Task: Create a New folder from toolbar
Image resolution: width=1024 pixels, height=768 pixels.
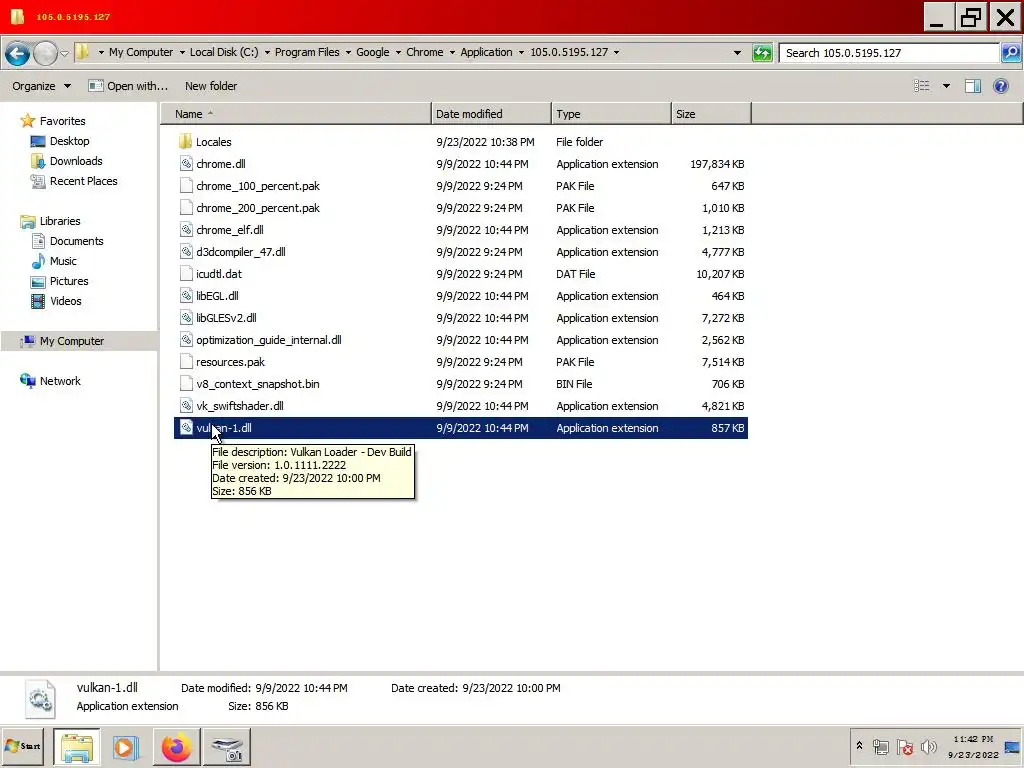Action: (x=211, y=86)
